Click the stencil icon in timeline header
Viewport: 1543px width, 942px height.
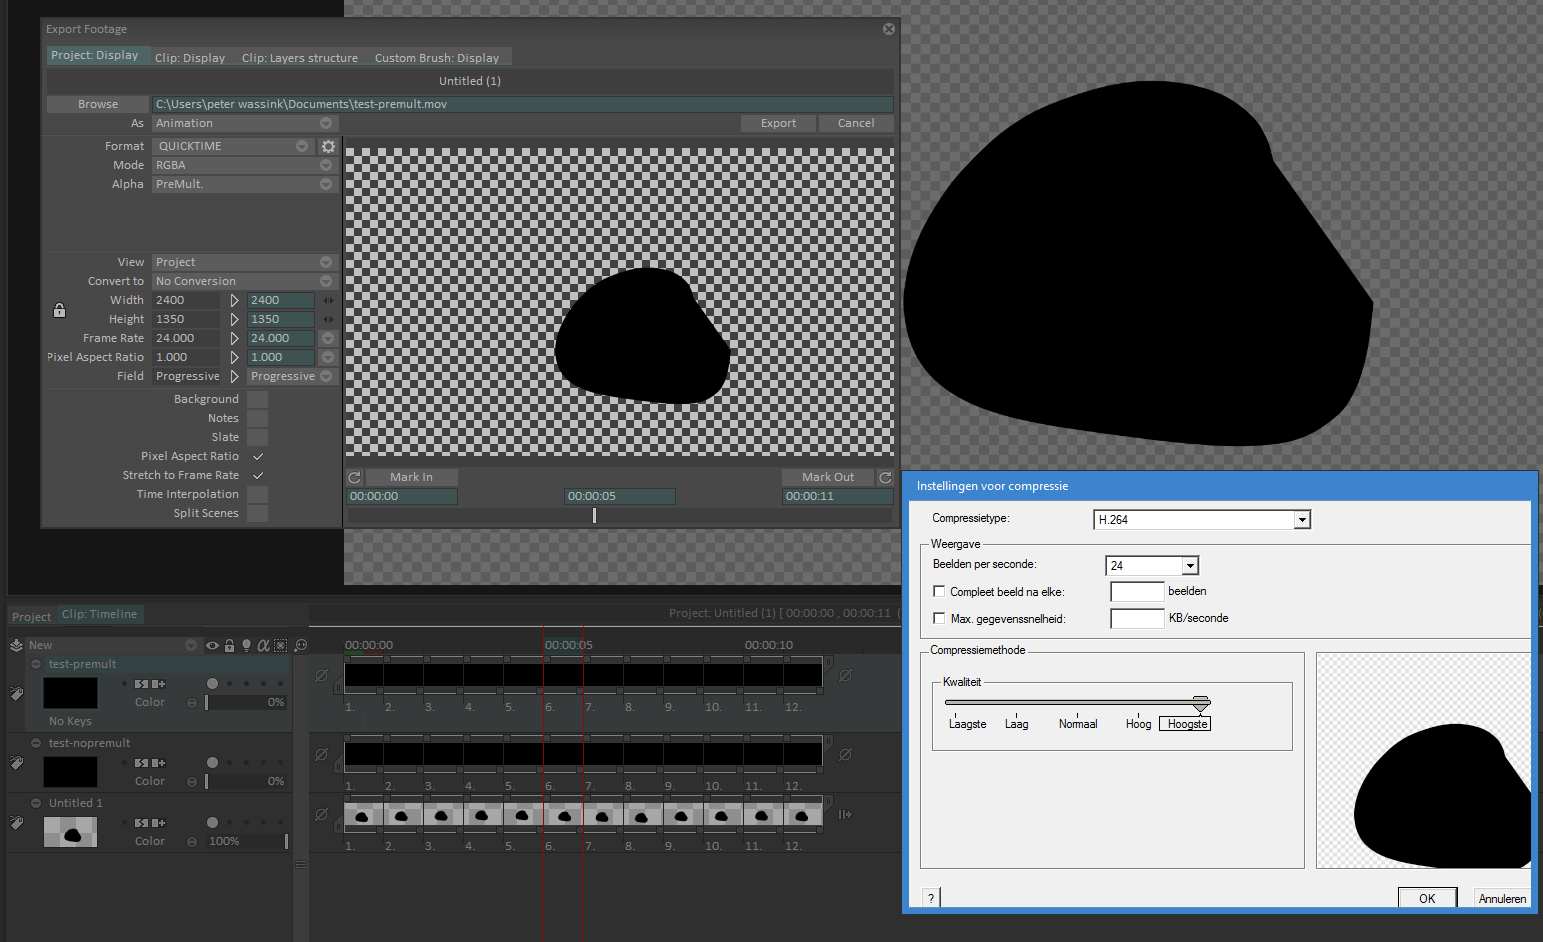click(x=280, y=645)
